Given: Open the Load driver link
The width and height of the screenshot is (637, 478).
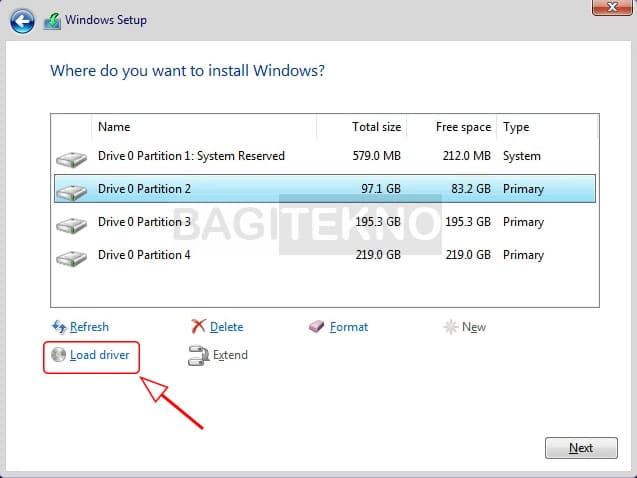Looking at the screenshot, I should [x=100, y=355].
